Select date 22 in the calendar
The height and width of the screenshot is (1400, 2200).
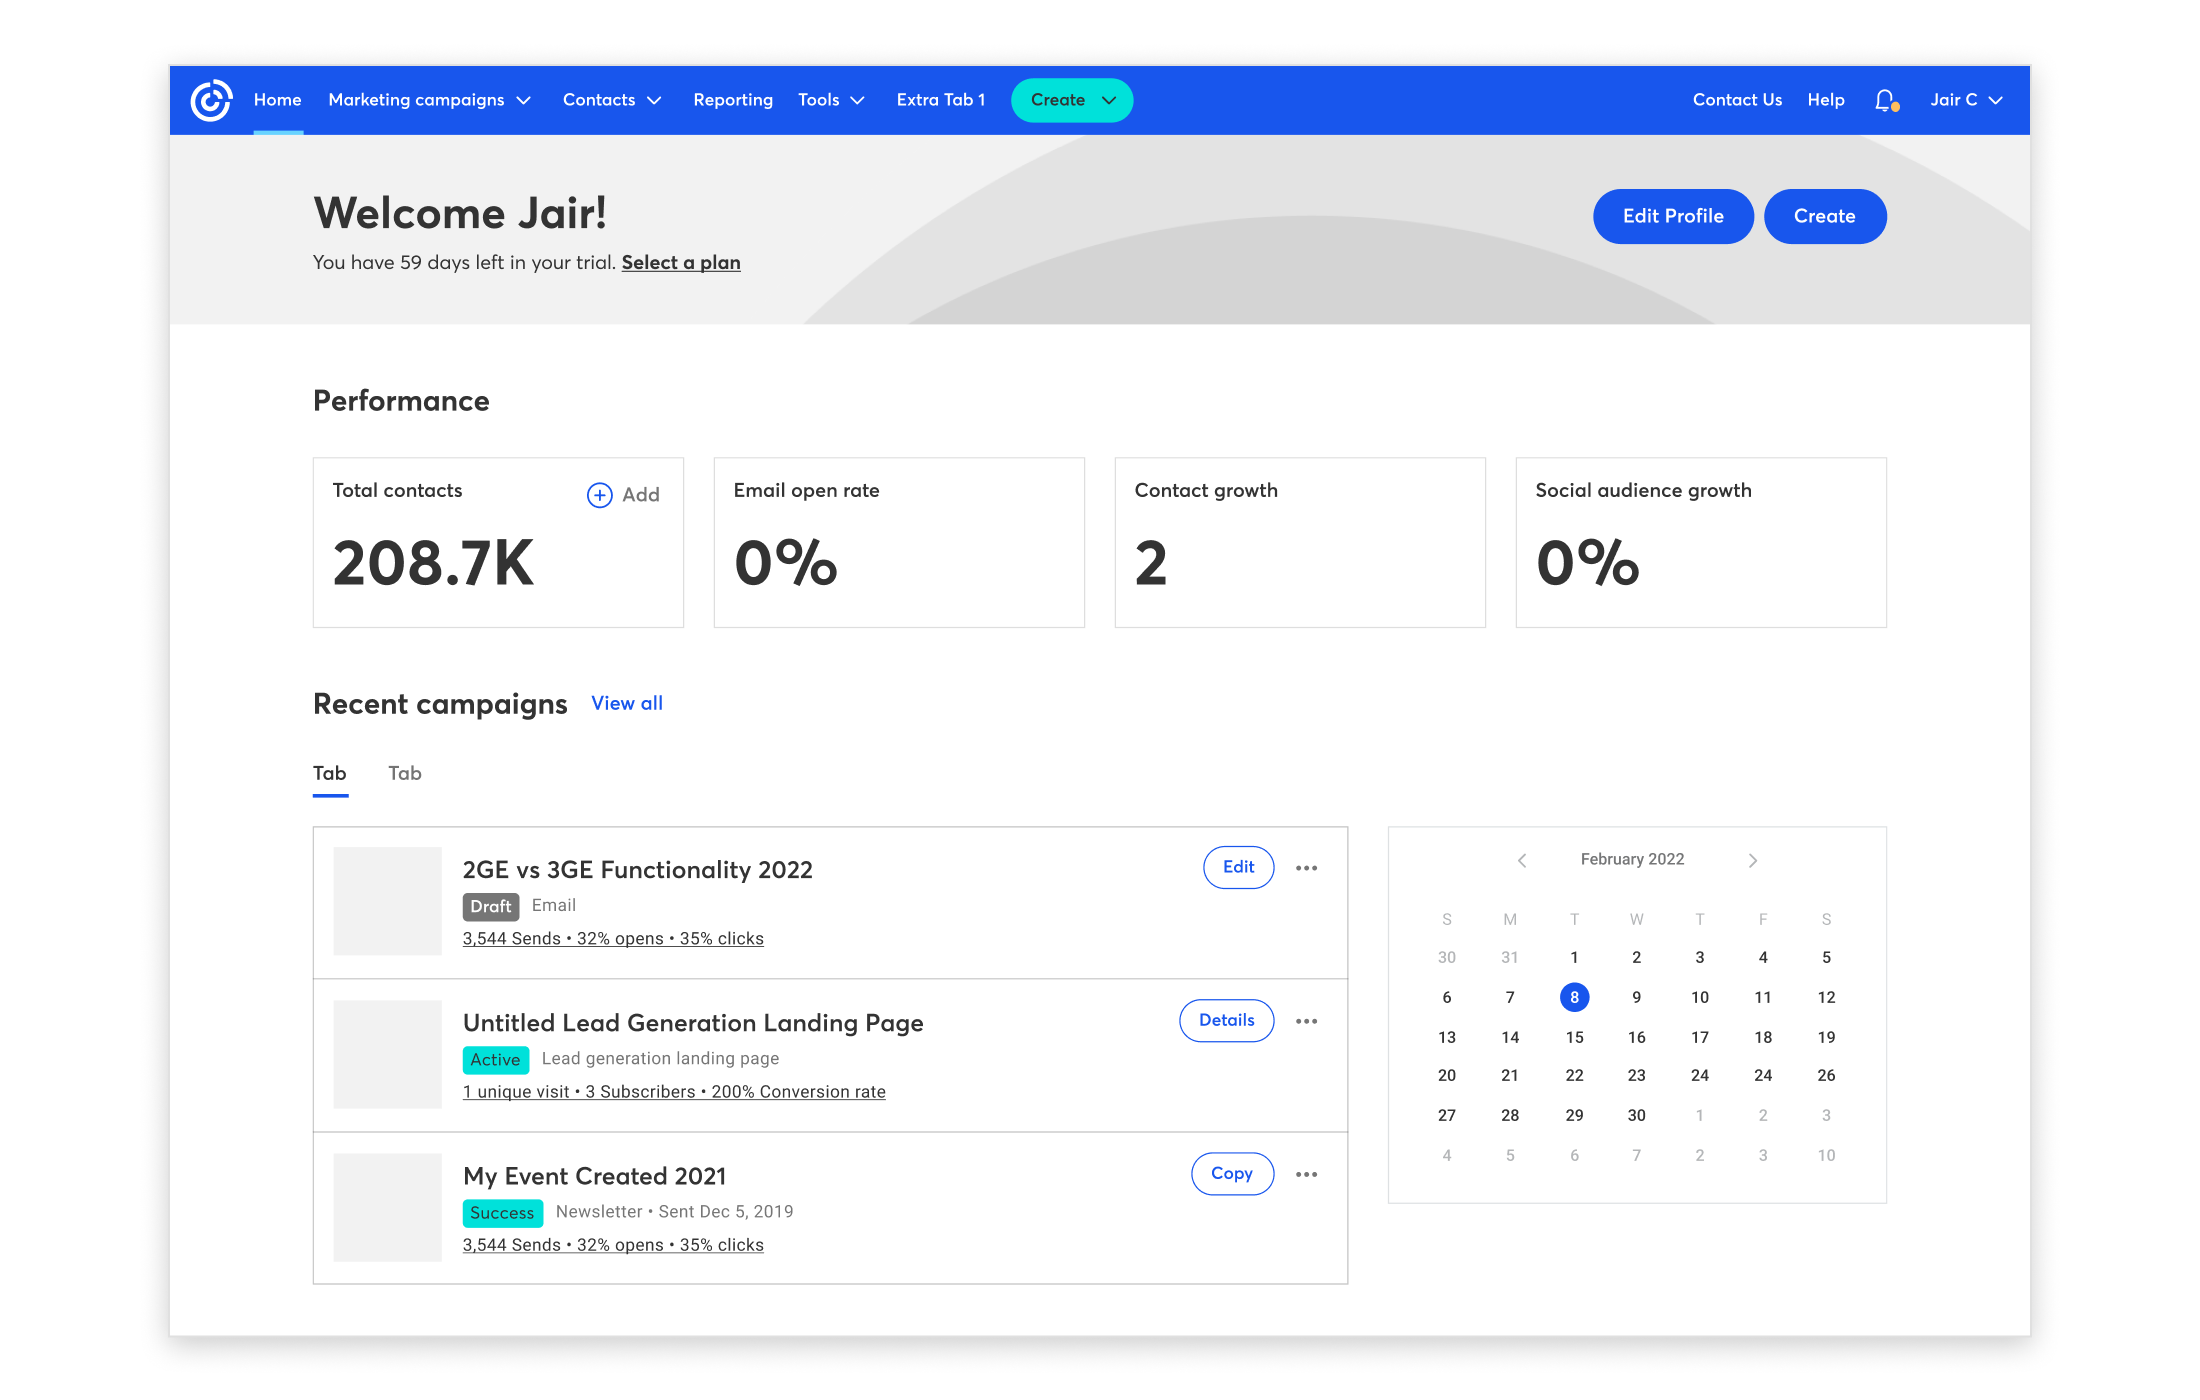(x=1574, y=1075)
